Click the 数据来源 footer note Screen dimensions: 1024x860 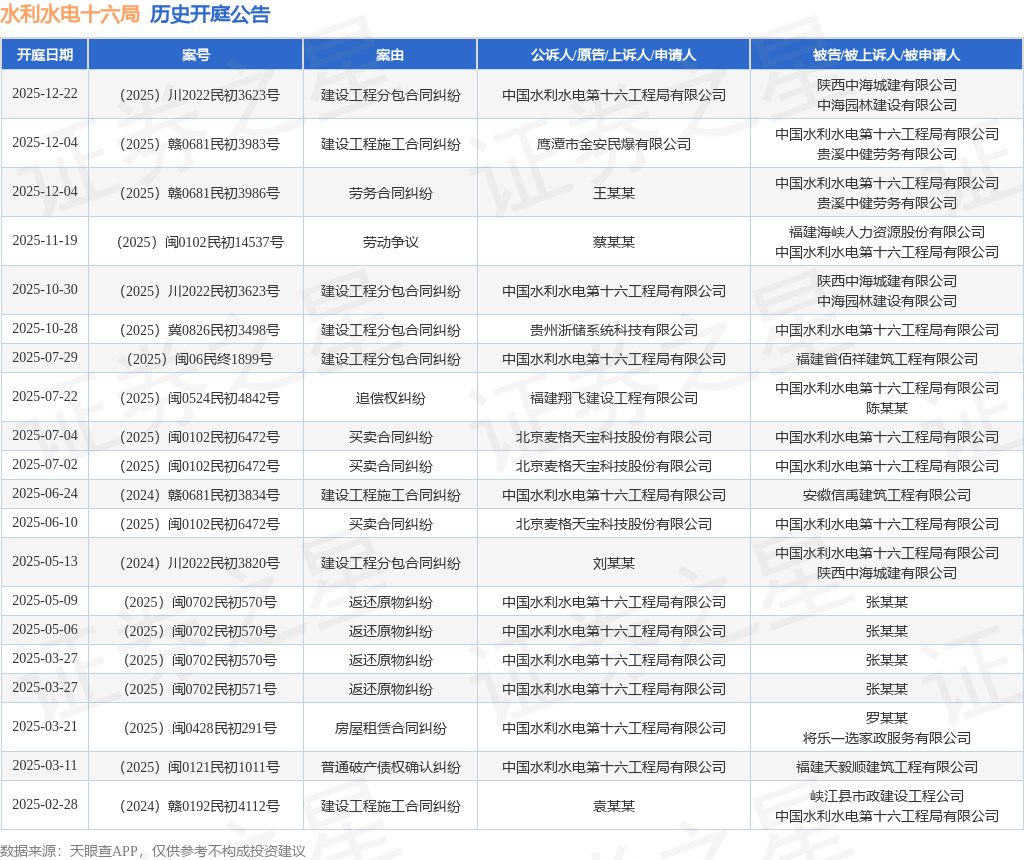(x=153, y=851)
